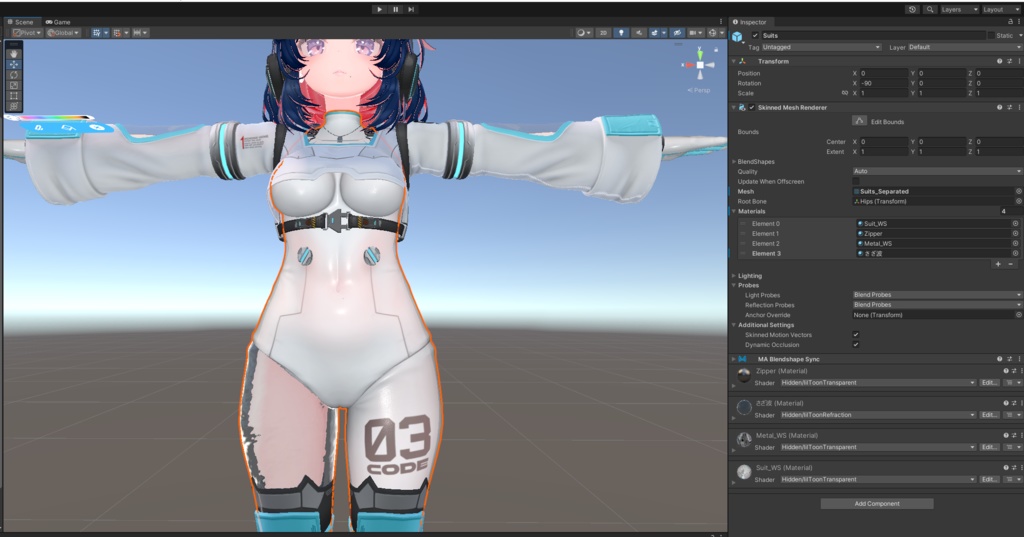The image size is (1024, 537).
Task: Toggle hidden objects visibility in scene toolbar
Action: 677,33
